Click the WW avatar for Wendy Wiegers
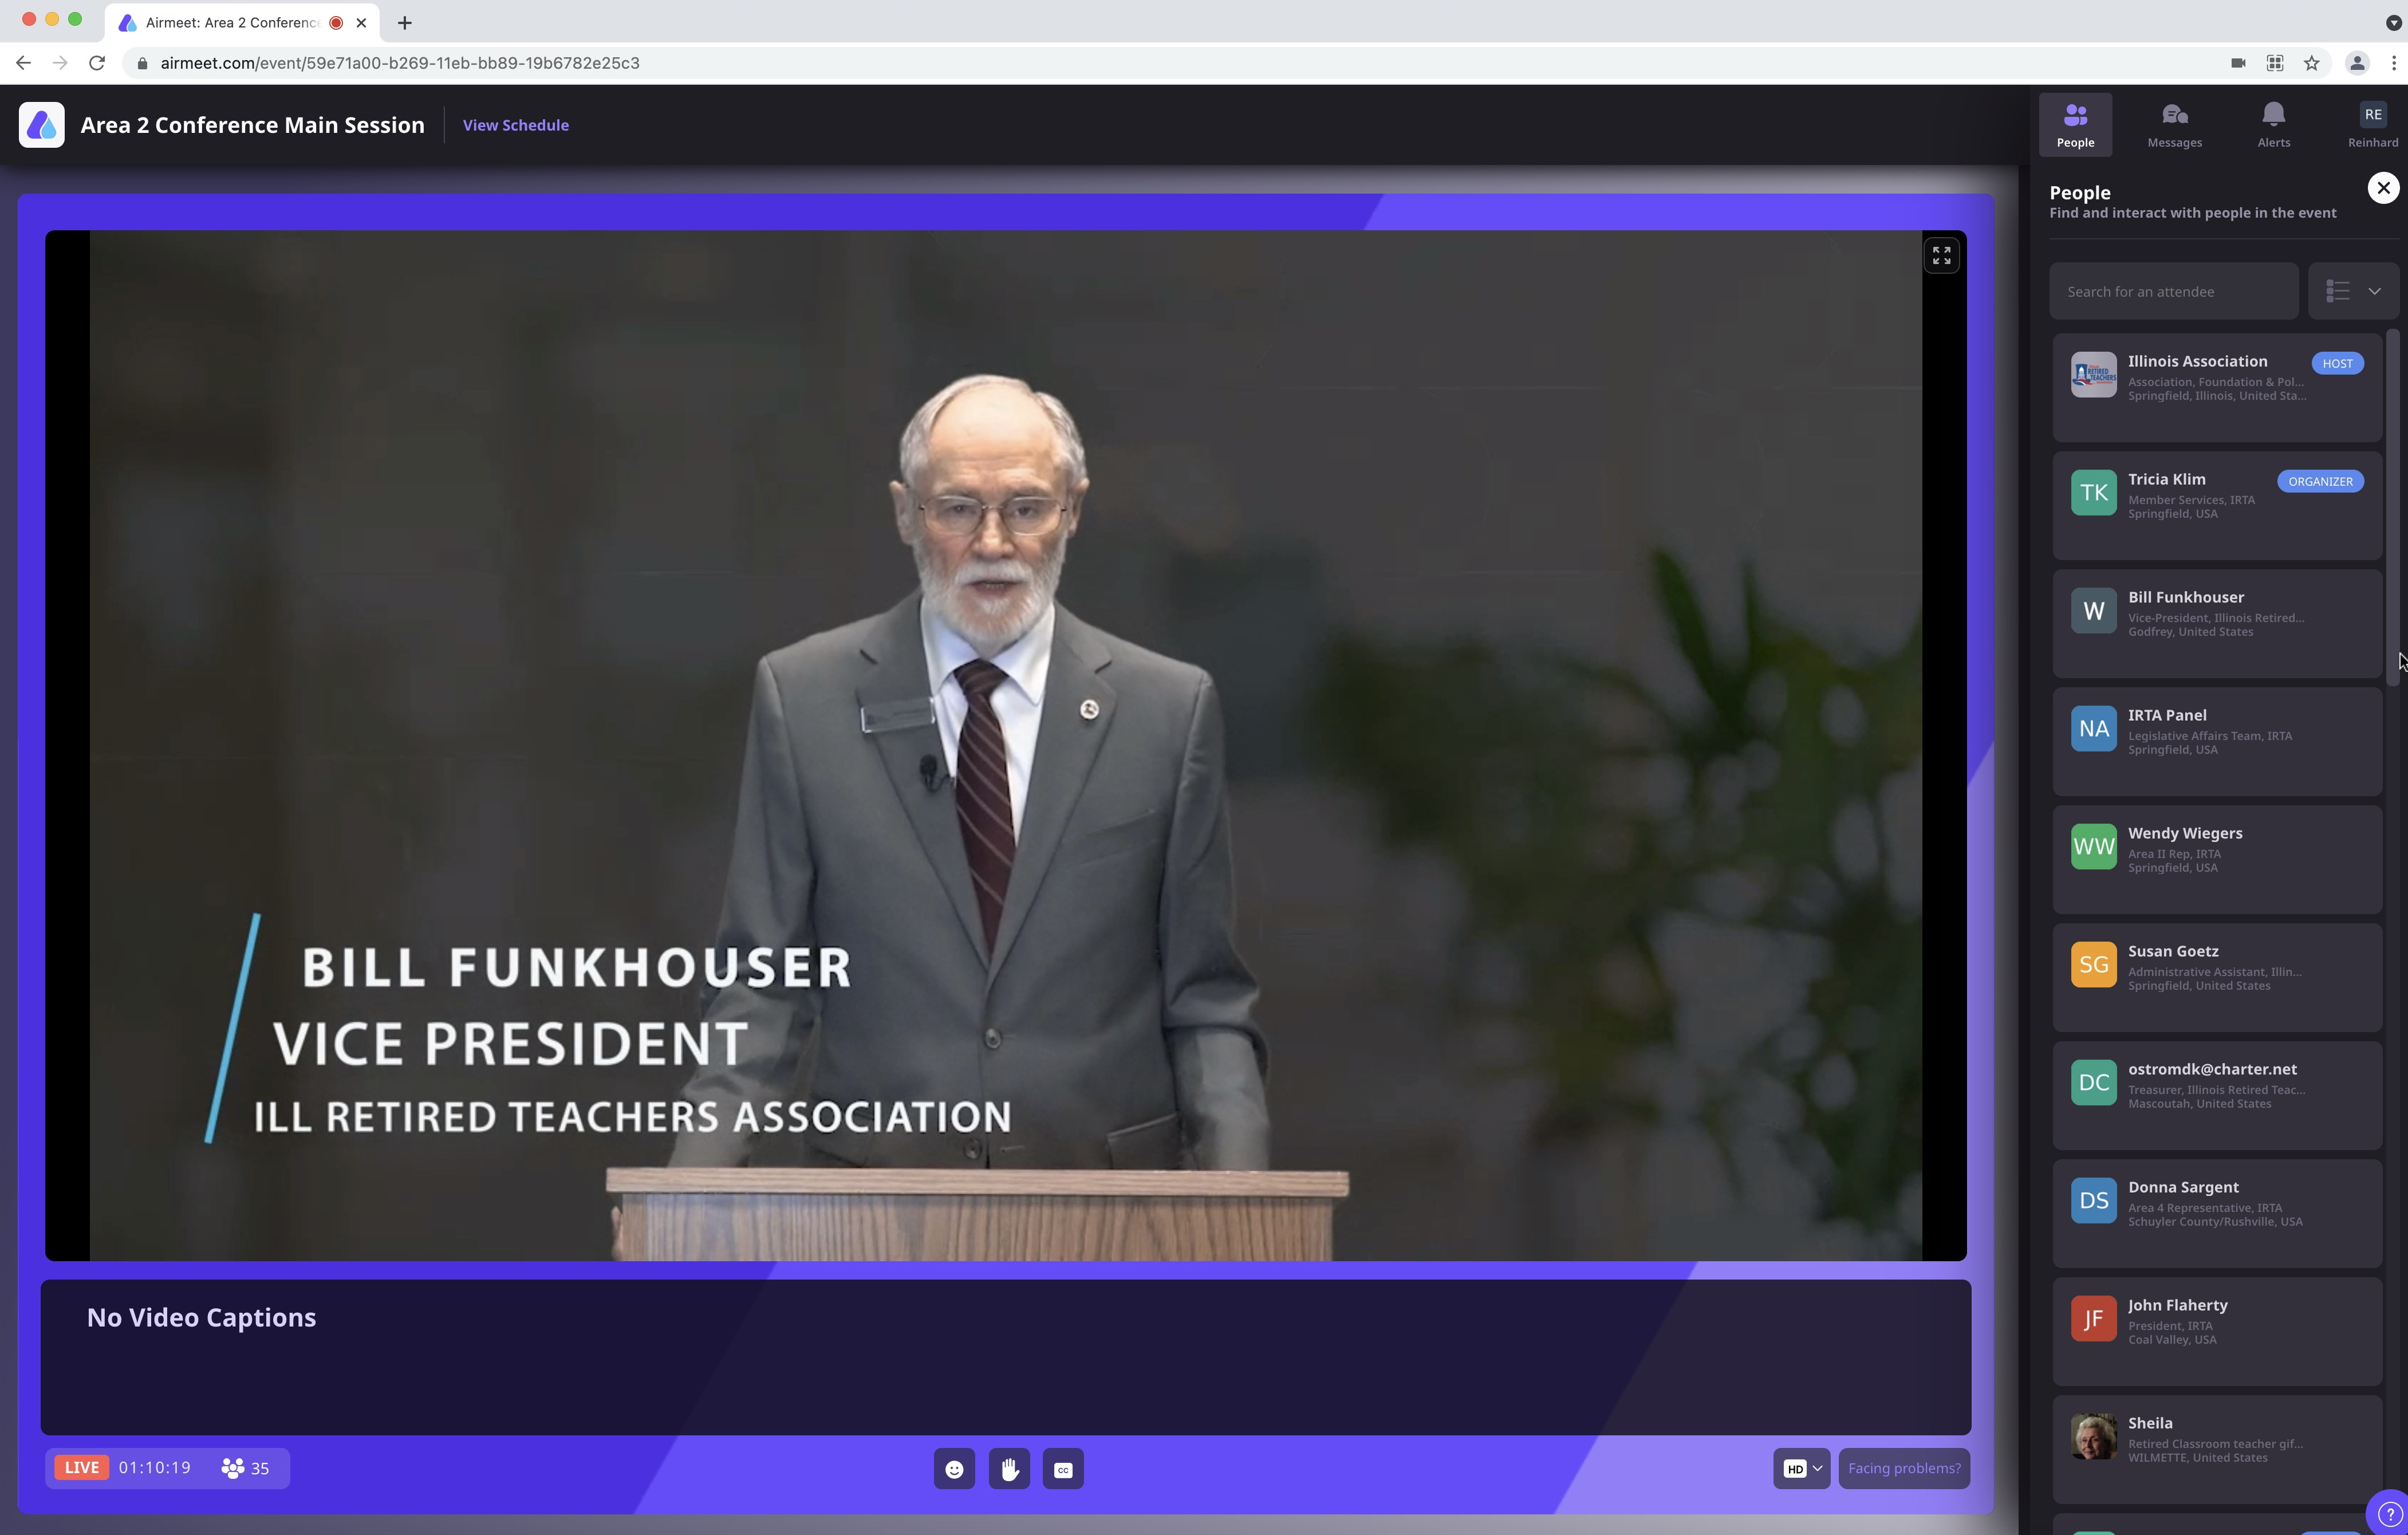 tap(2093, 847)
